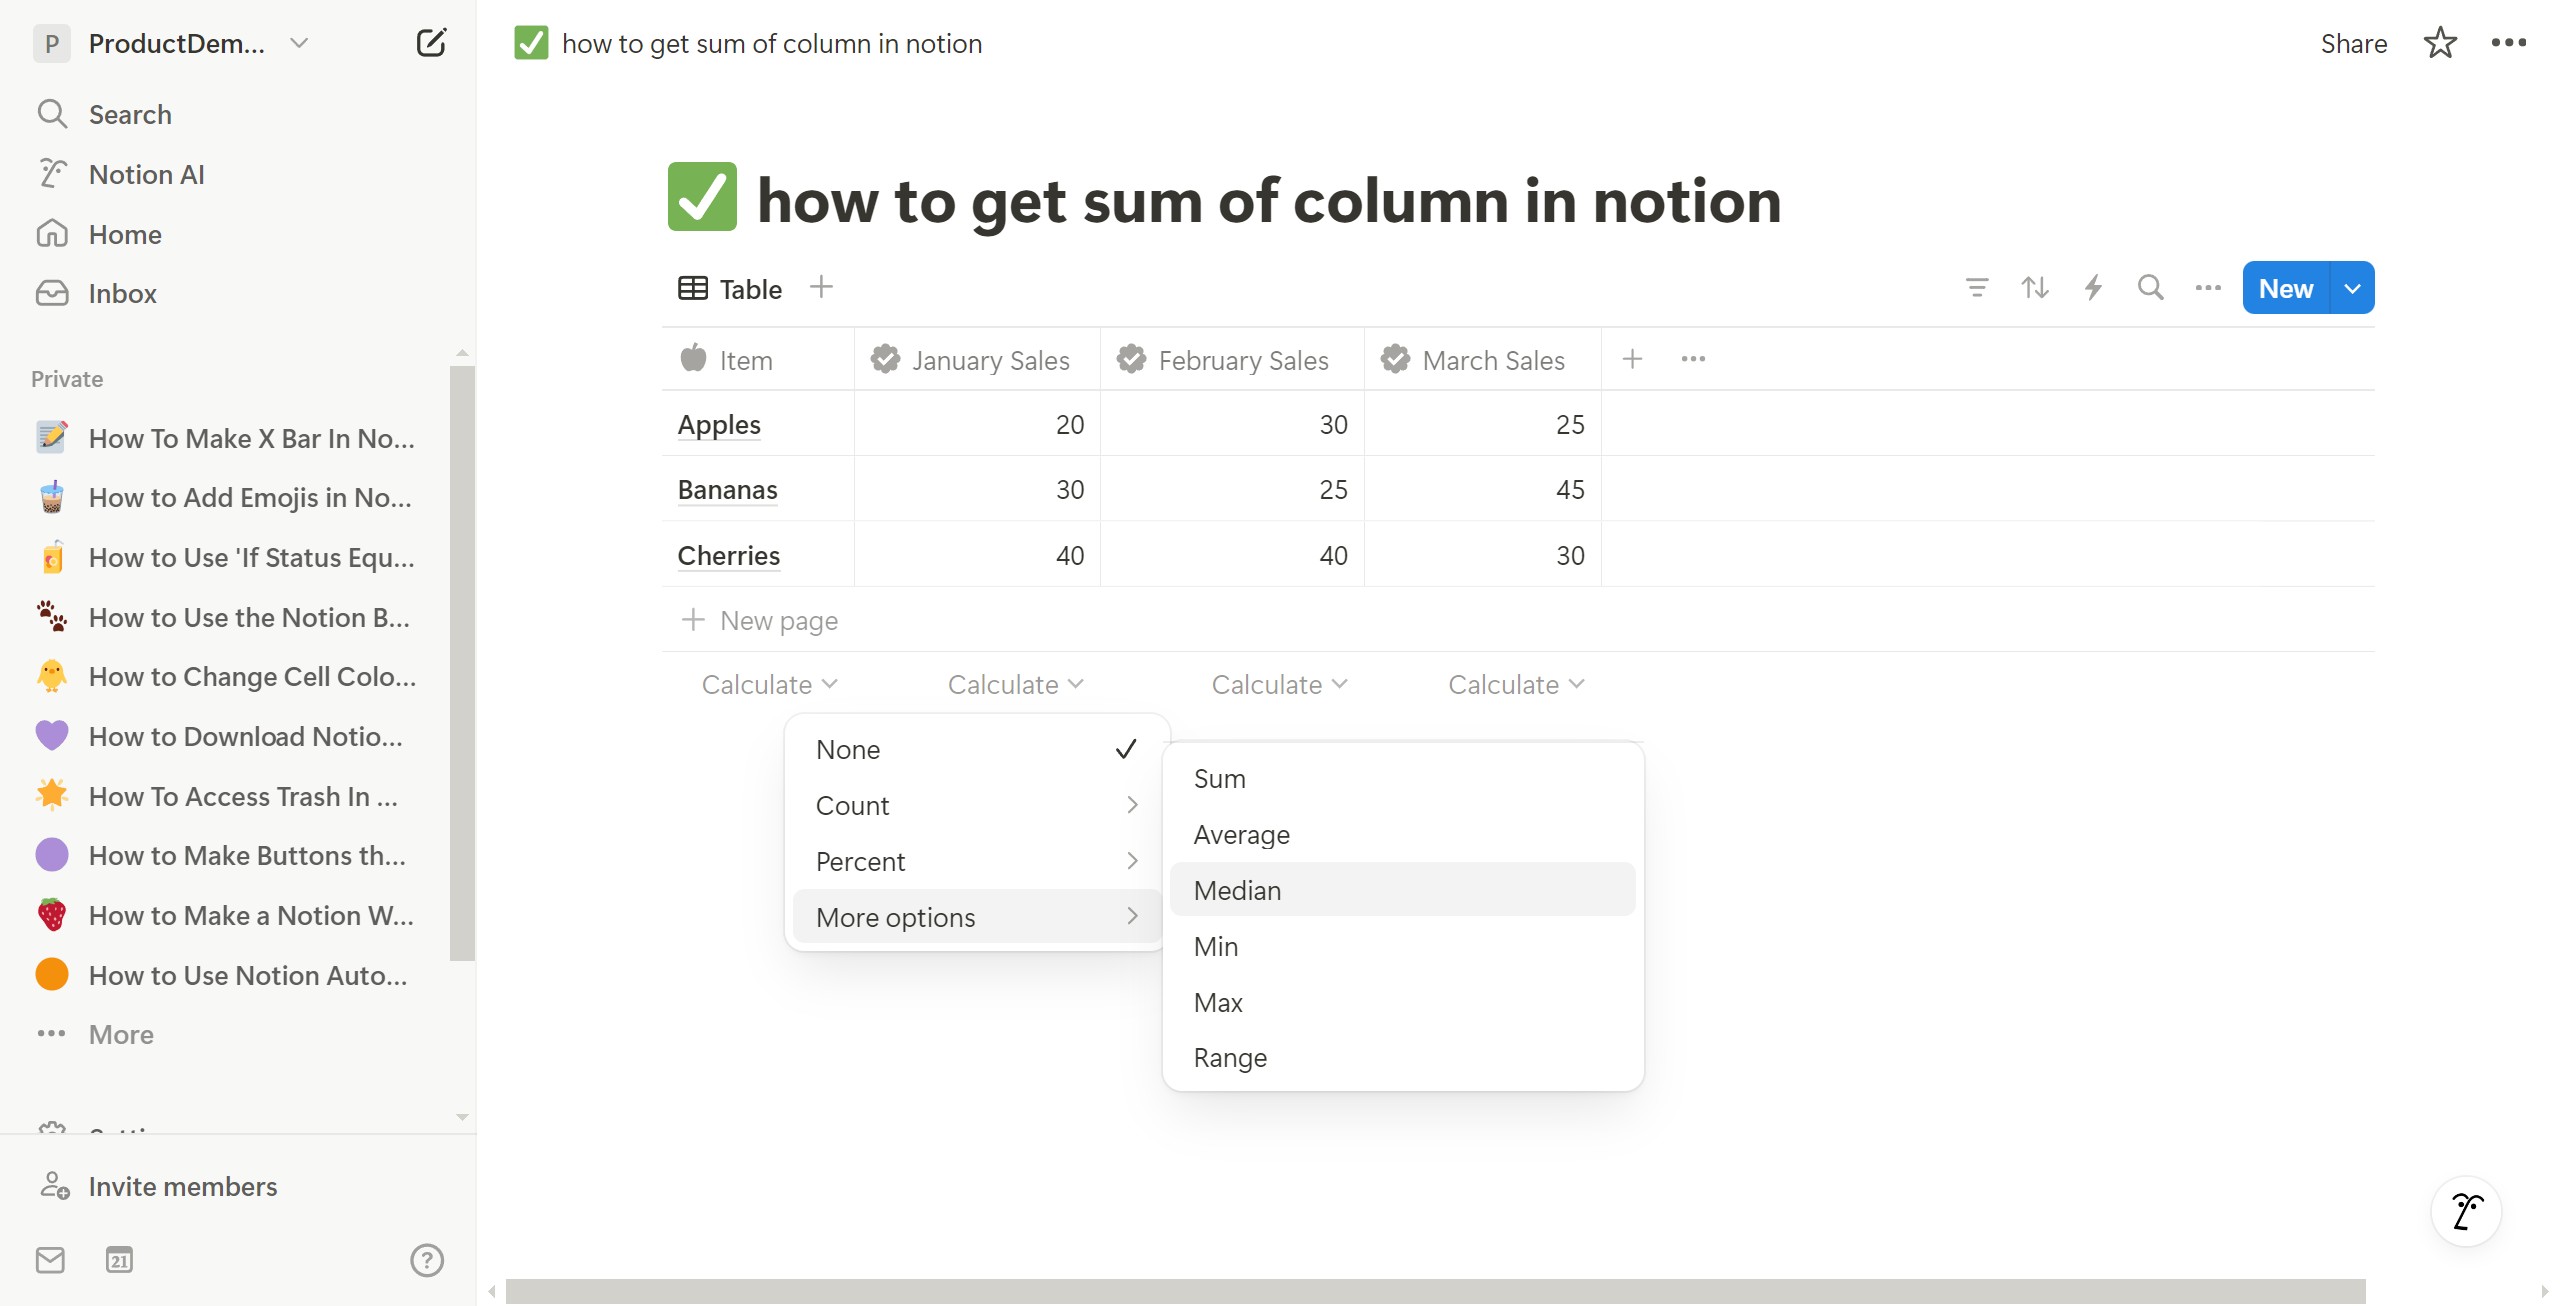This screenshot has width=2561, height=1306.
Task: Select None calculation option
Action: coord(976,749)
